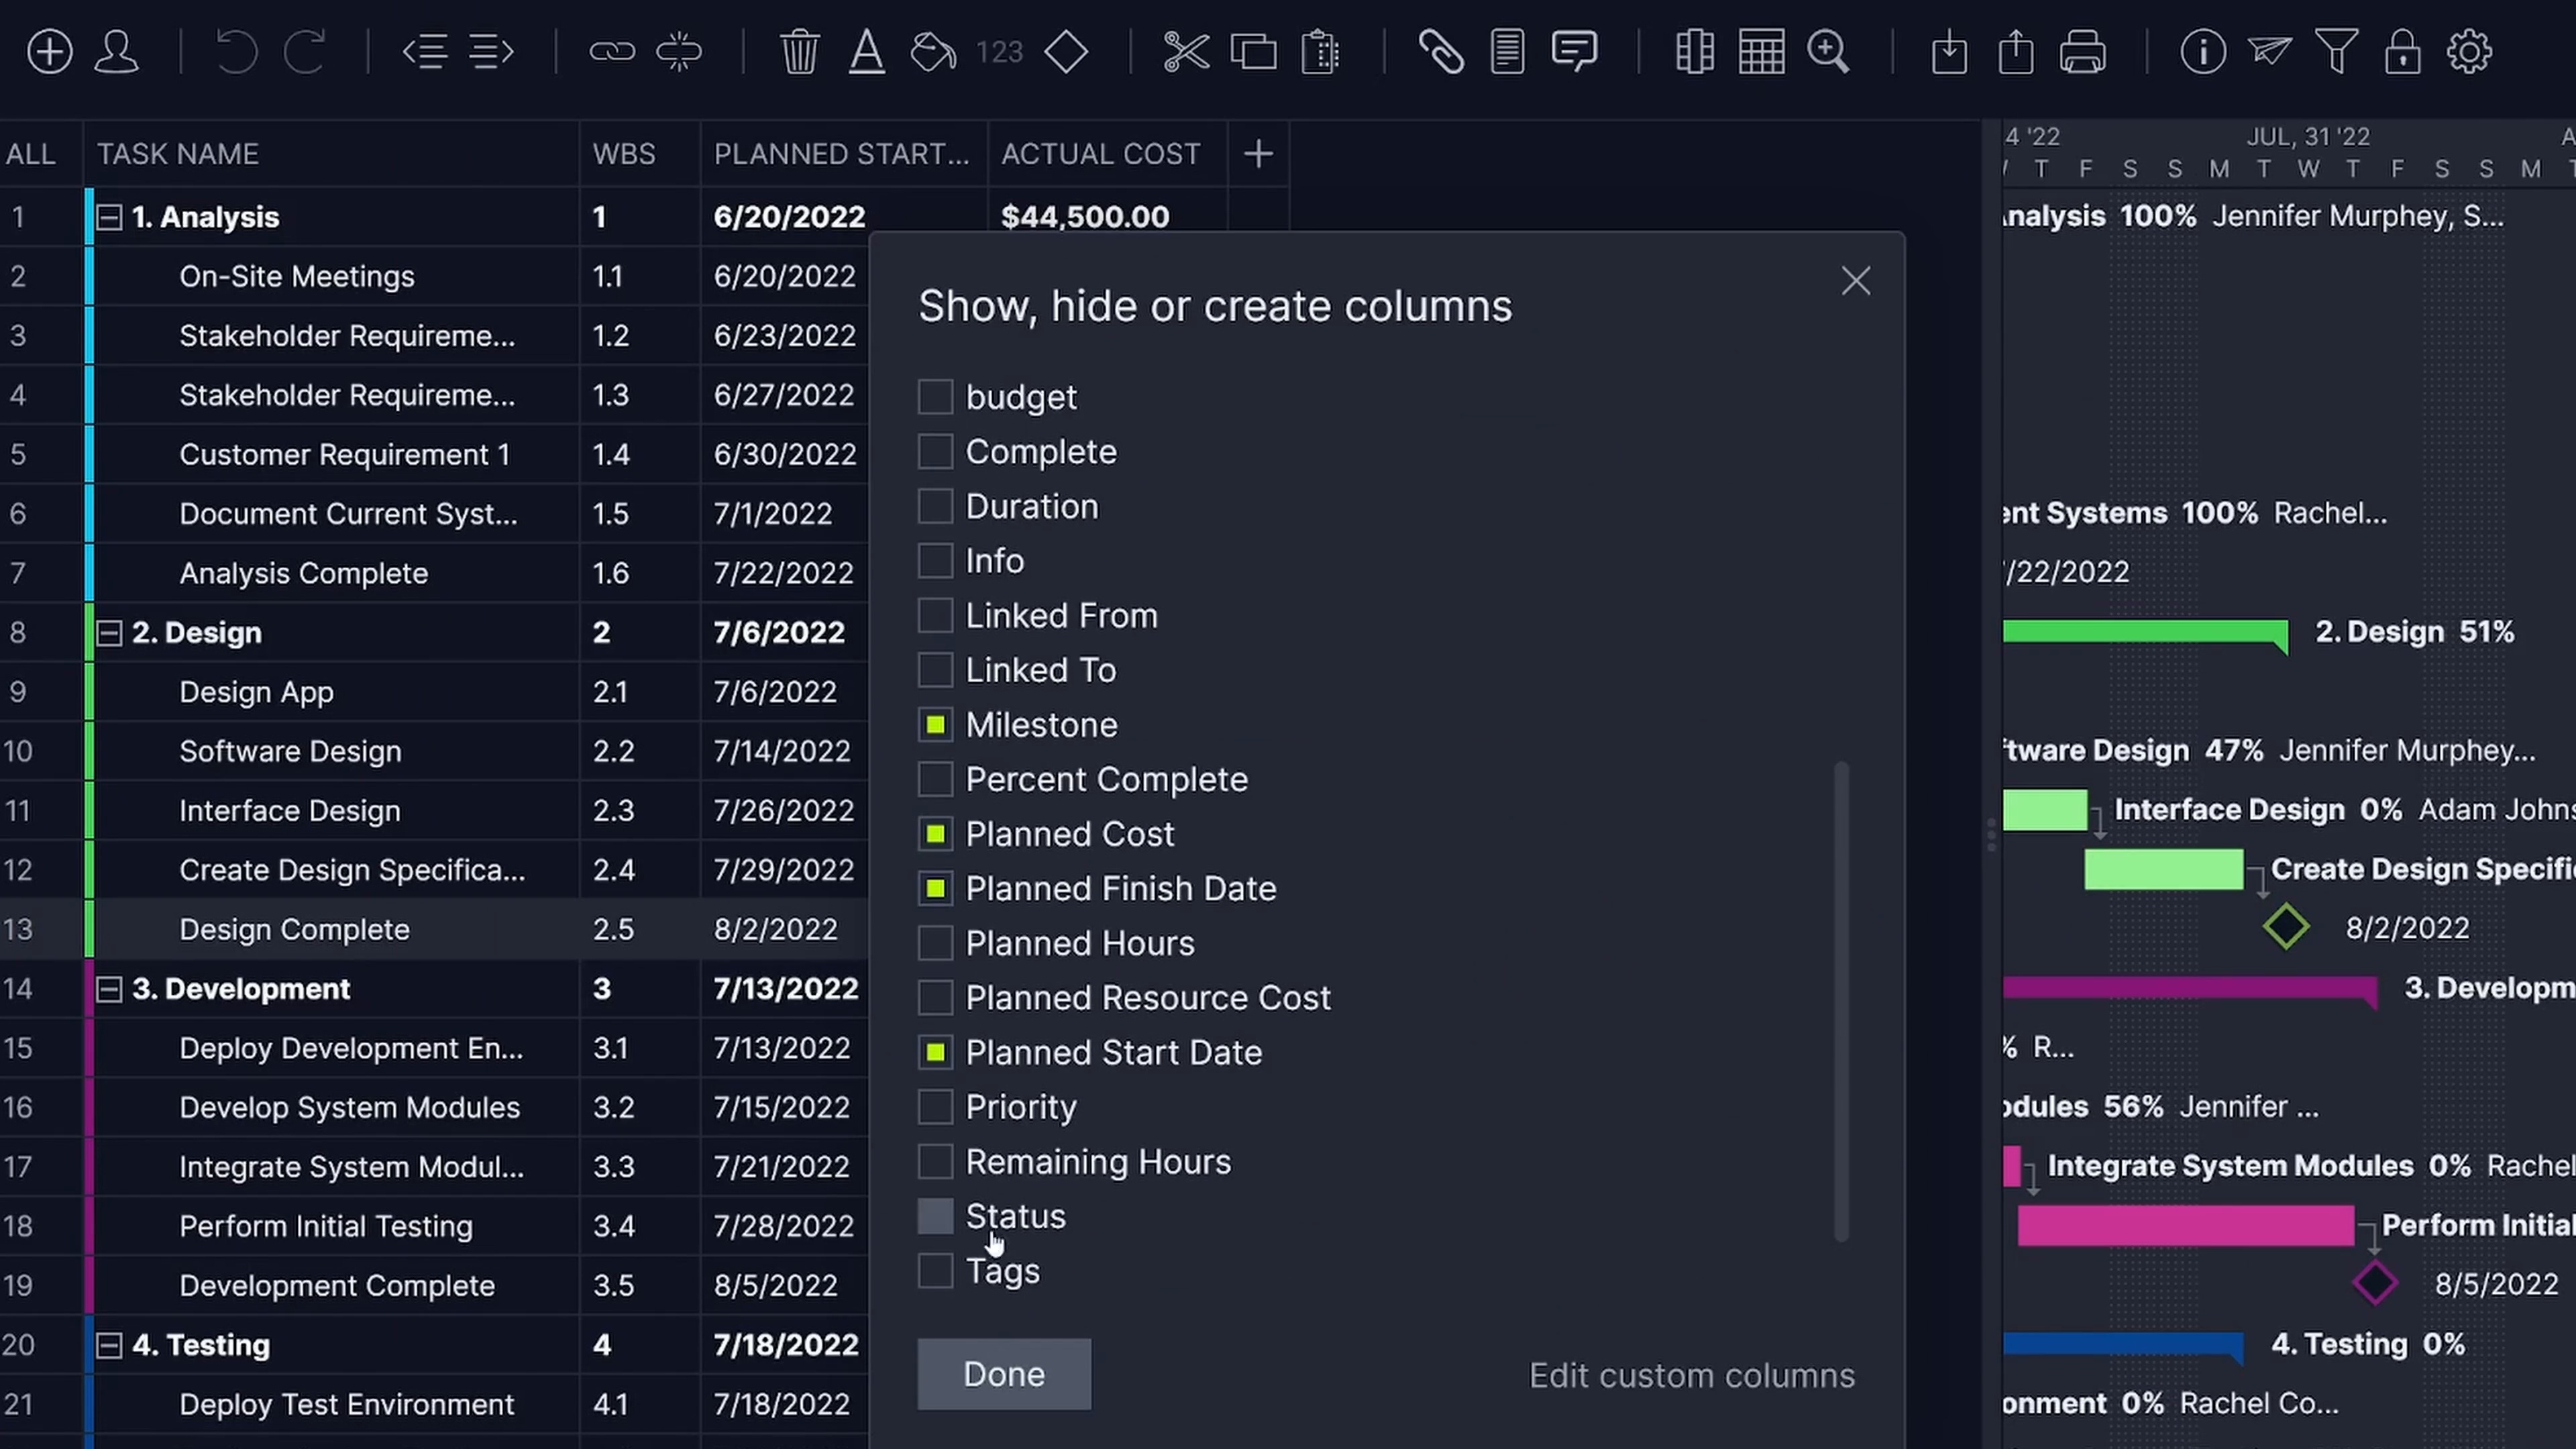Screen dimensions: 2576x1449
Task: Click the paint bucket fill icon
Action: click(932, 51)
